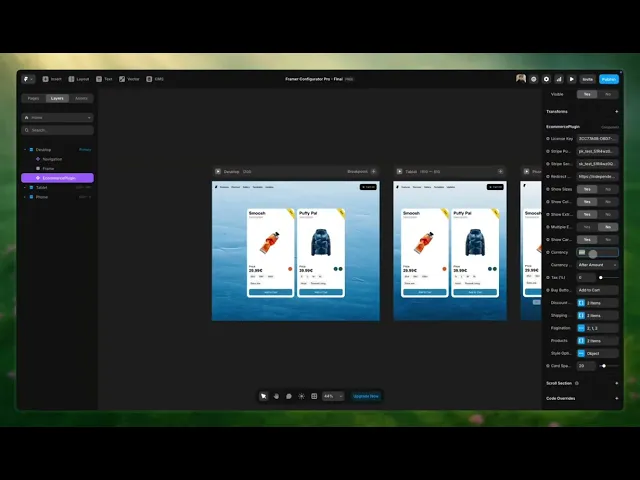Set Visible to No

[x=608, y=94]
